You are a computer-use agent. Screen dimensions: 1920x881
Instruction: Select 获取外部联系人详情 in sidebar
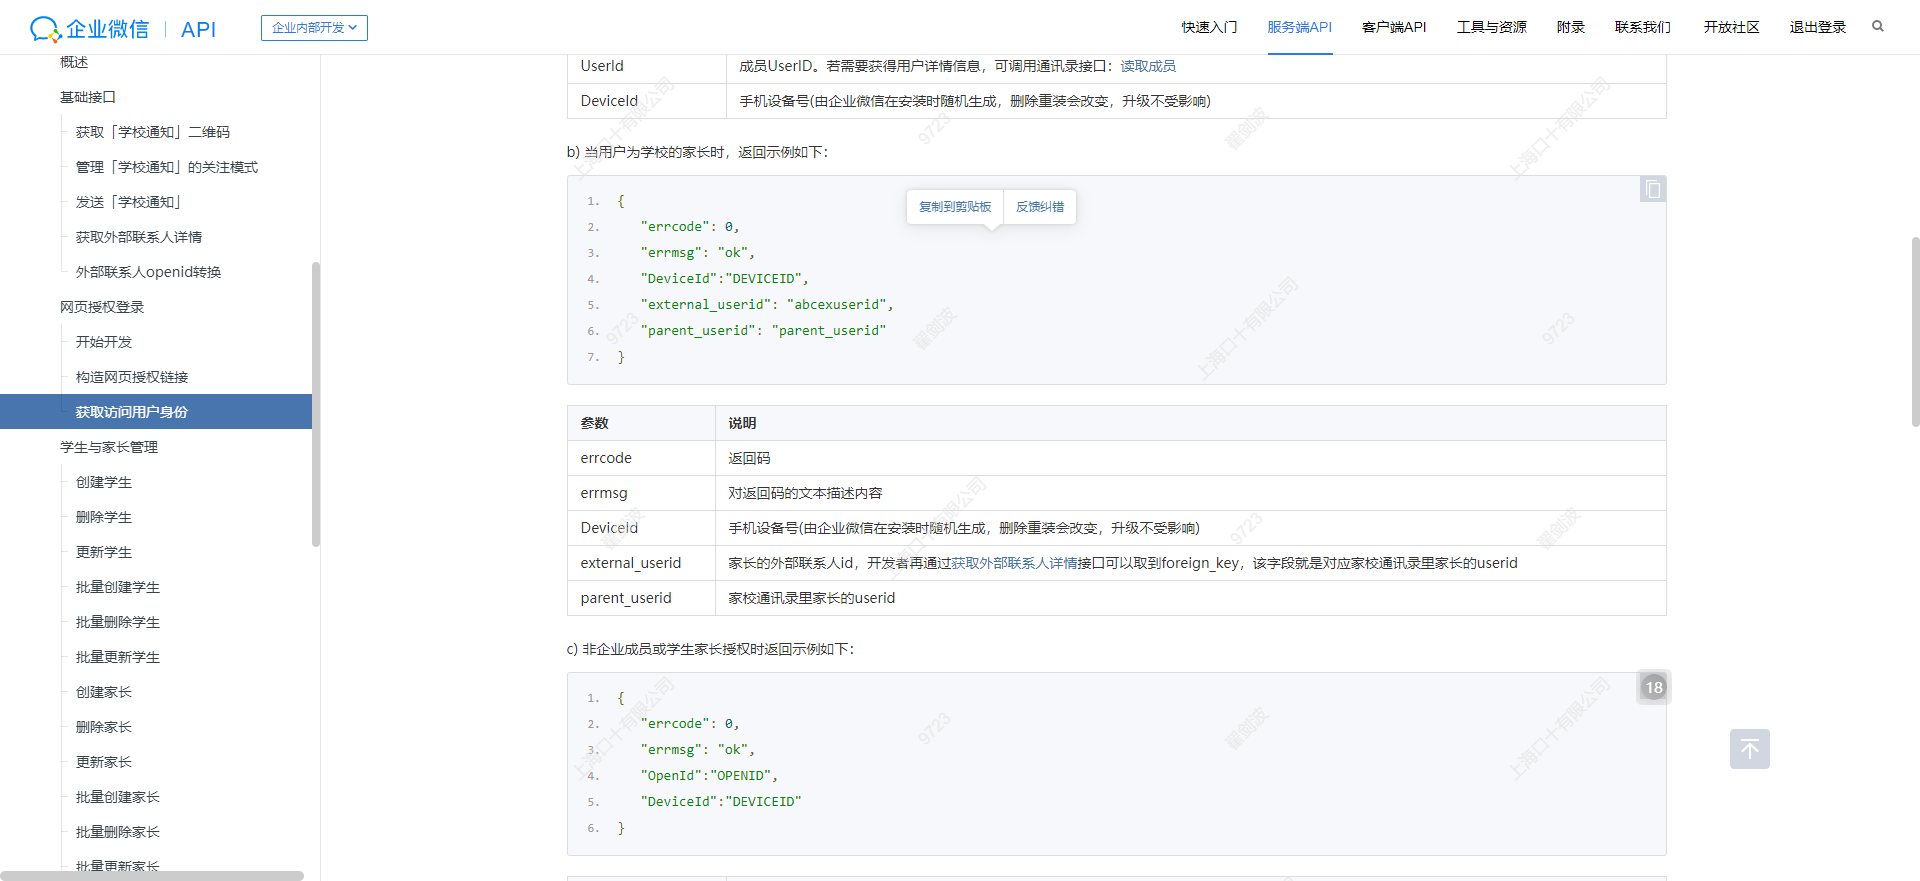[139, 237]
